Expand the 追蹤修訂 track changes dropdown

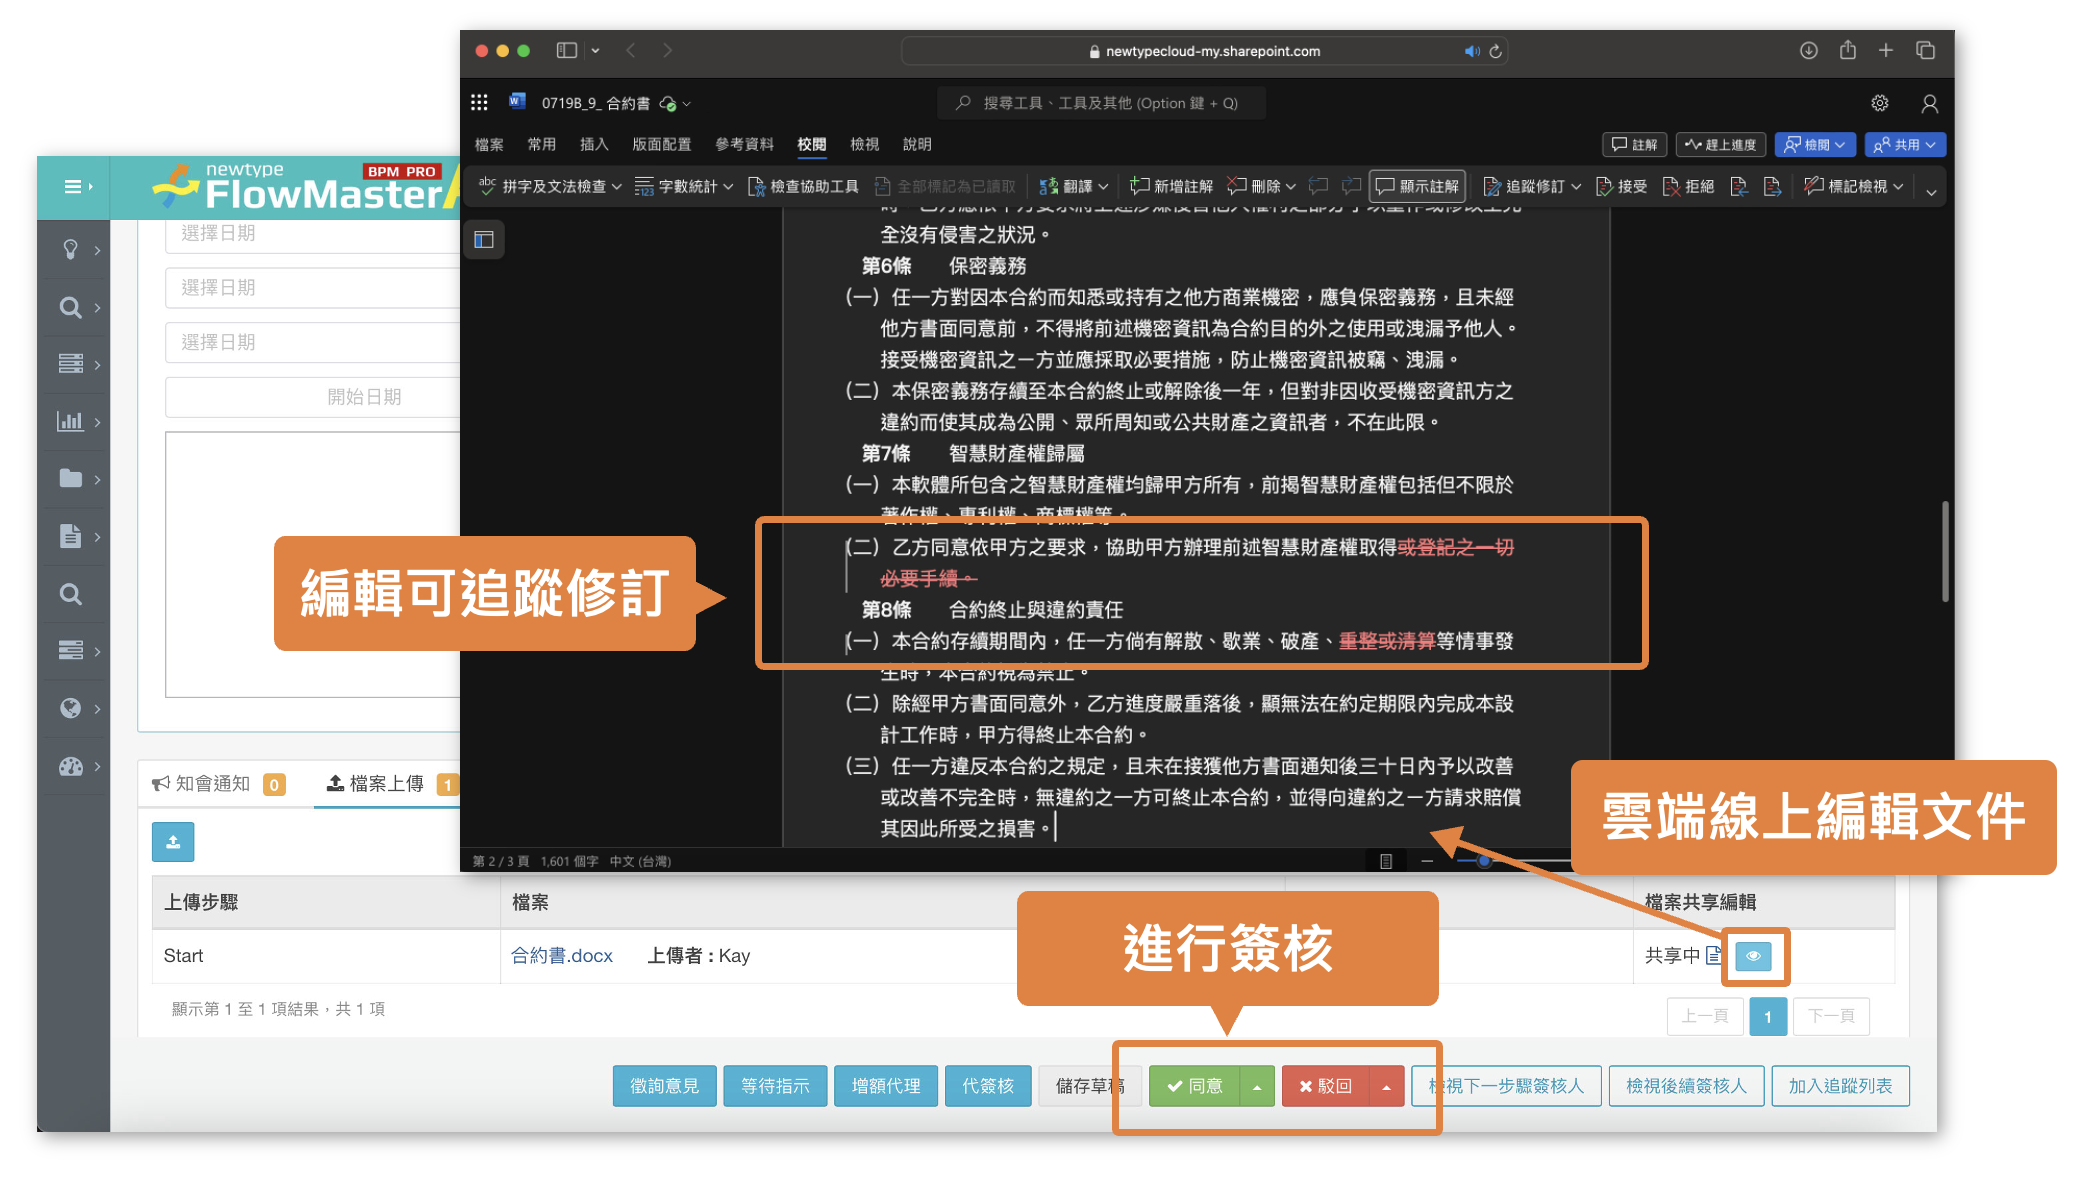pyautogui.click(x=1576, y=187)
